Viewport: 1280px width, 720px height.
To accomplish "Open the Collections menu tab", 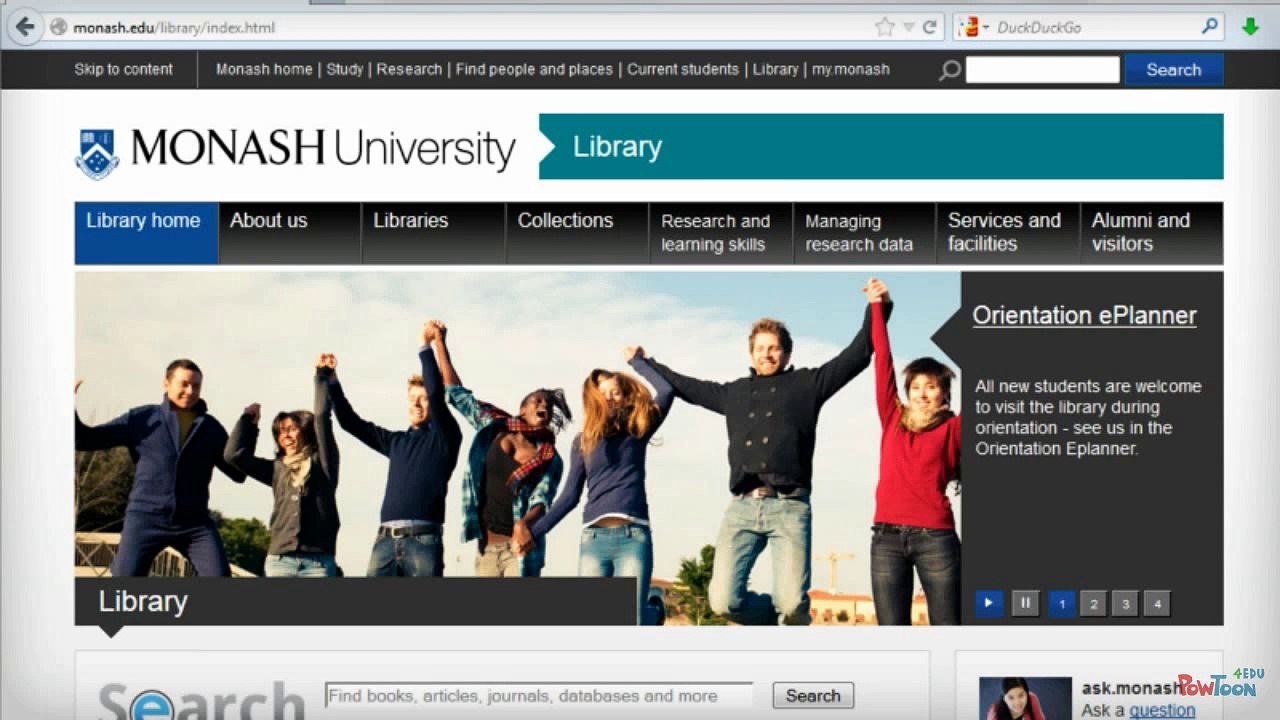I will pyautogui.click(x=577, y=233).
